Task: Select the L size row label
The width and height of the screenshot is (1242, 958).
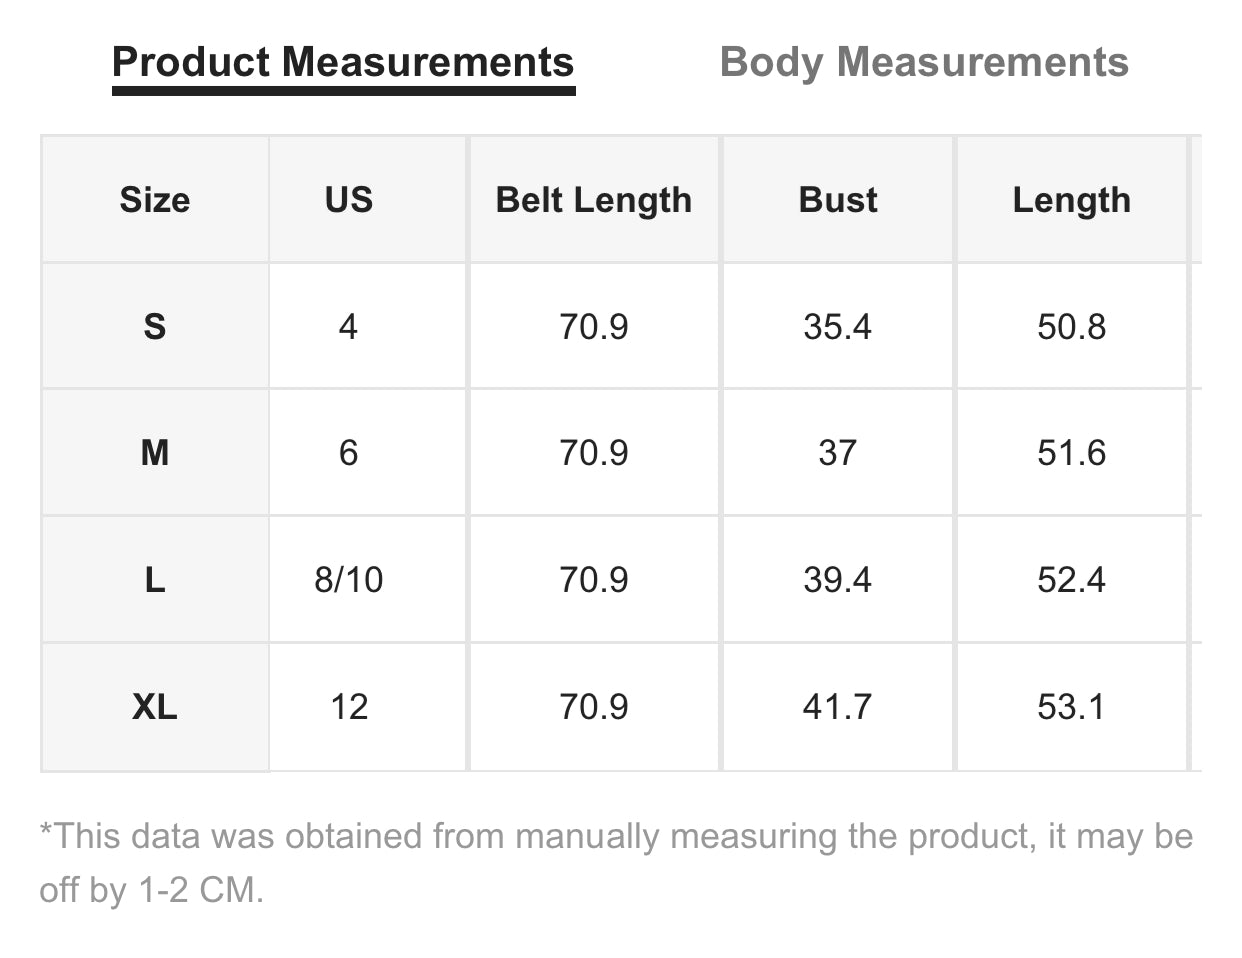Action: click(x=155, y=580)
